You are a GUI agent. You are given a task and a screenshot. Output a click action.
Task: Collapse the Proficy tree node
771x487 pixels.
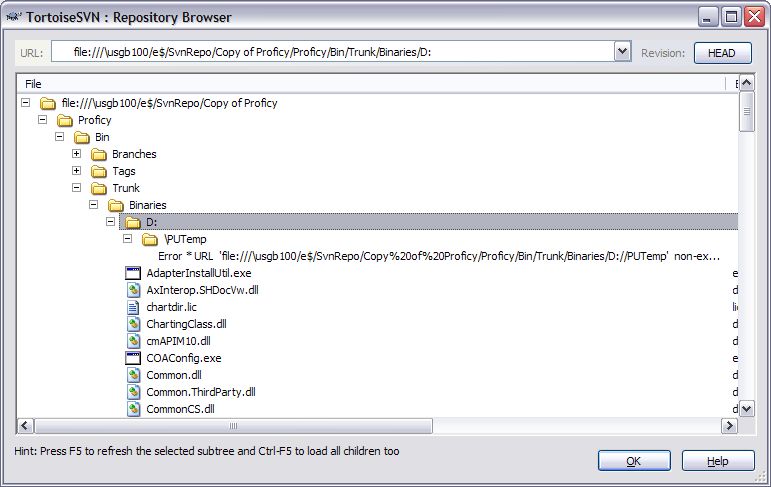[43, 120]
